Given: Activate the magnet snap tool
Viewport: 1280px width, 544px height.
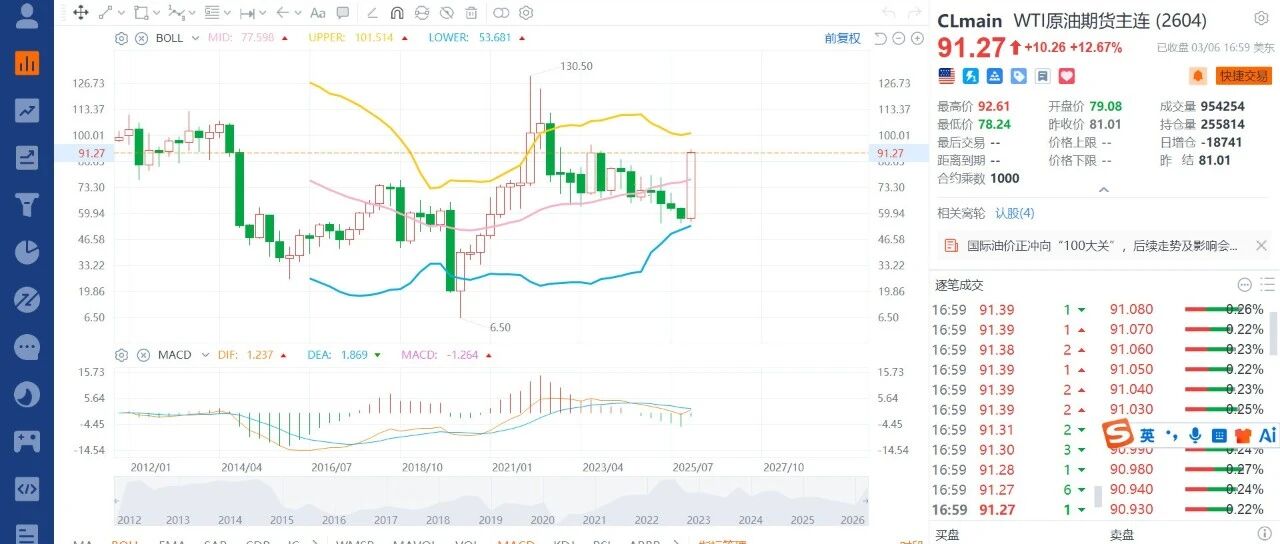Looking at the screenshot, I should click(396, 14).
